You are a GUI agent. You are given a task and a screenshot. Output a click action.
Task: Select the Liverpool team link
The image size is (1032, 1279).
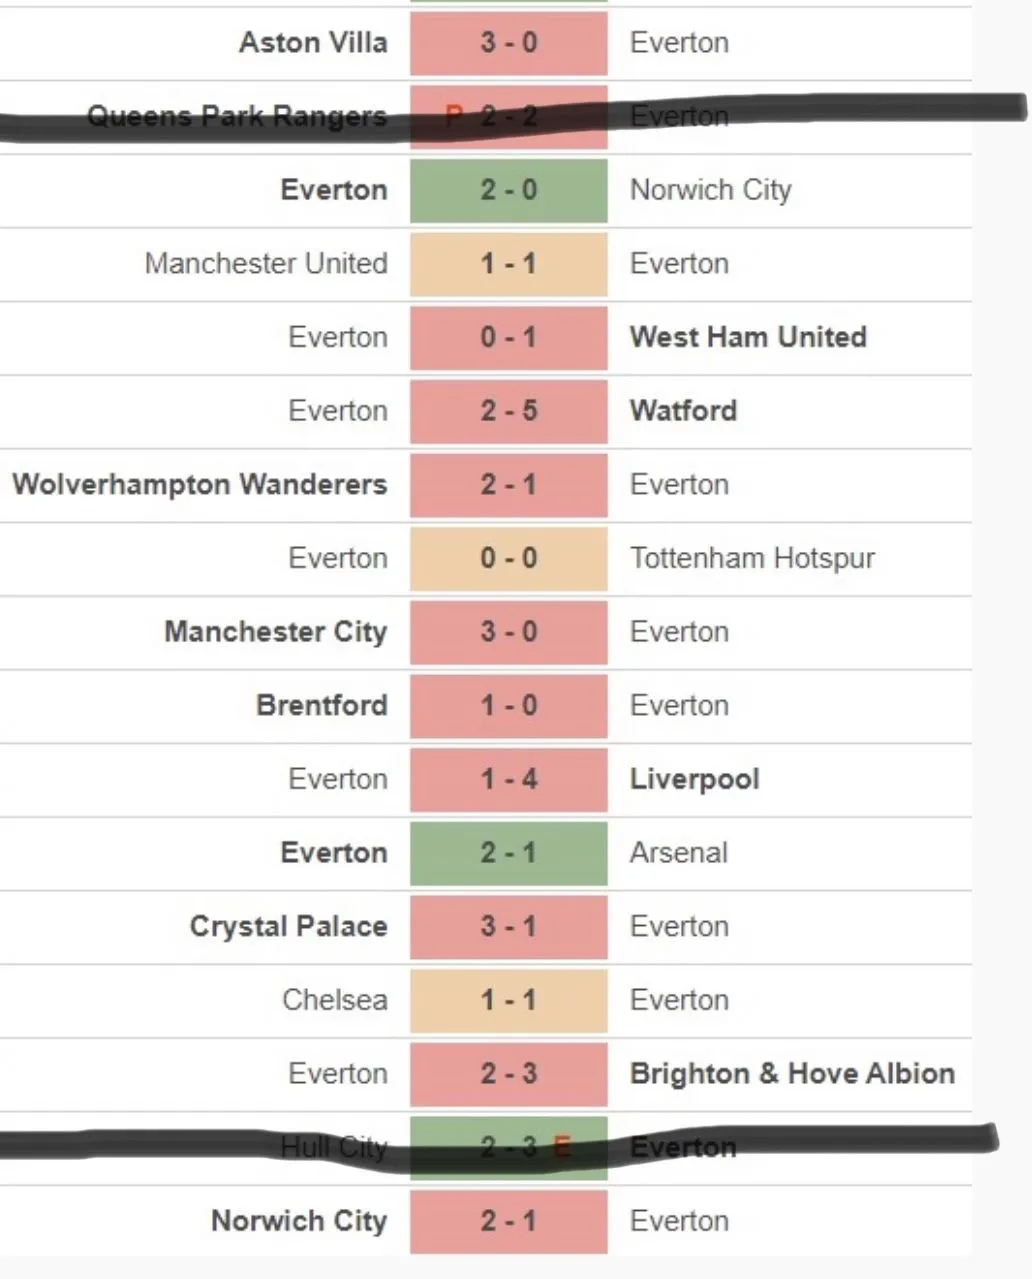[x=694, y=779]
